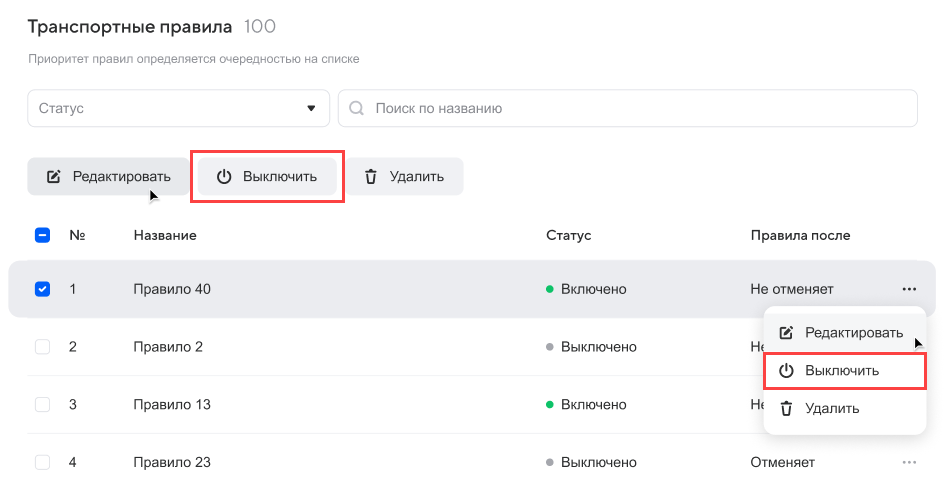Click the power icon in the toolbar Выключить button
951x484 pixels.
tap(224, 177)
